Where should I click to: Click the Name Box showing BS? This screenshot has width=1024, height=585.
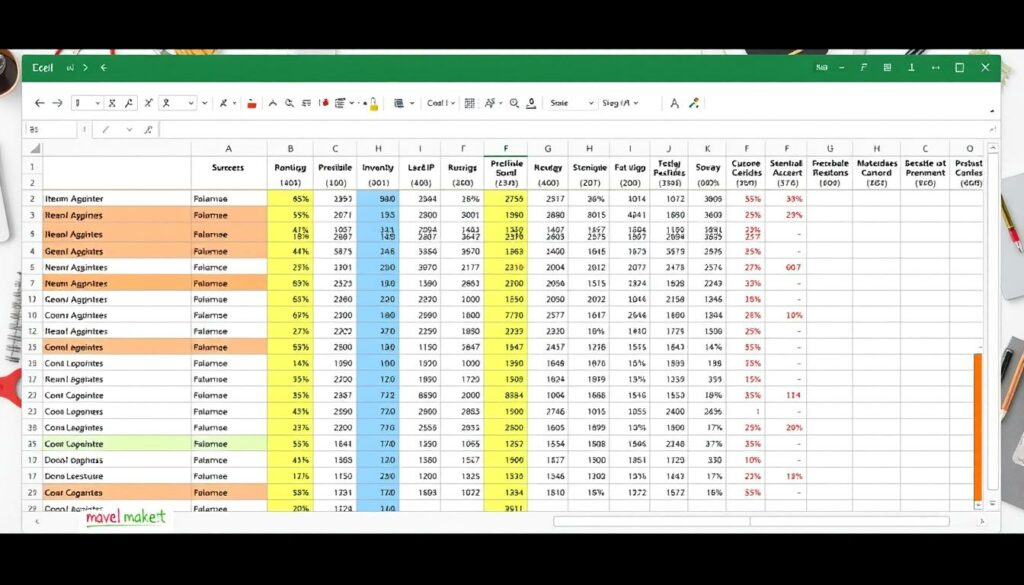click(51, 130)
